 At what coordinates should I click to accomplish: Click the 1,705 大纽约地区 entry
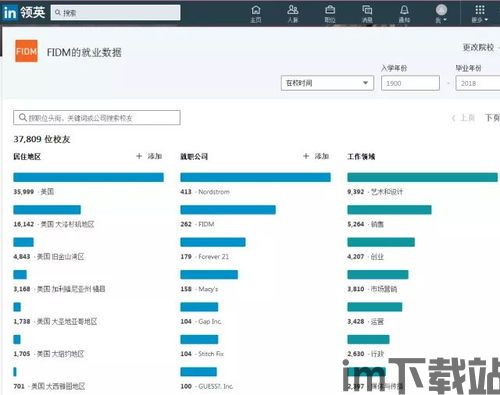[49, 354]
